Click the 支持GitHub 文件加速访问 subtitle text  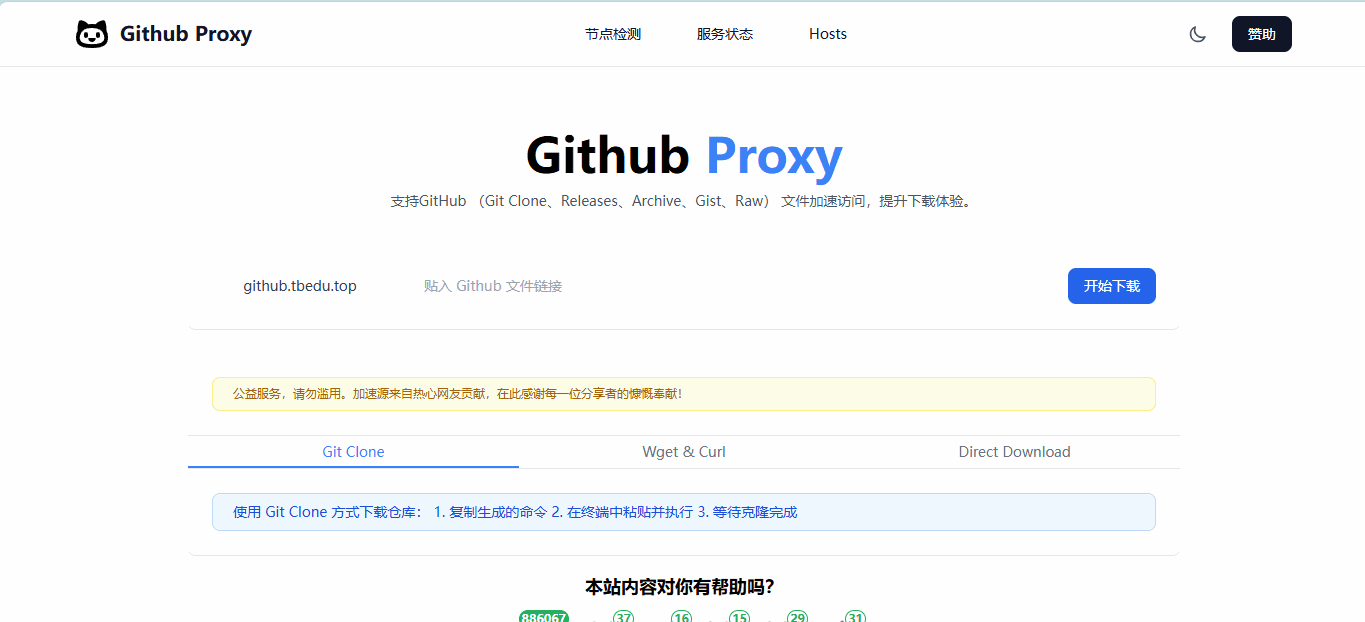pos(684,201)
